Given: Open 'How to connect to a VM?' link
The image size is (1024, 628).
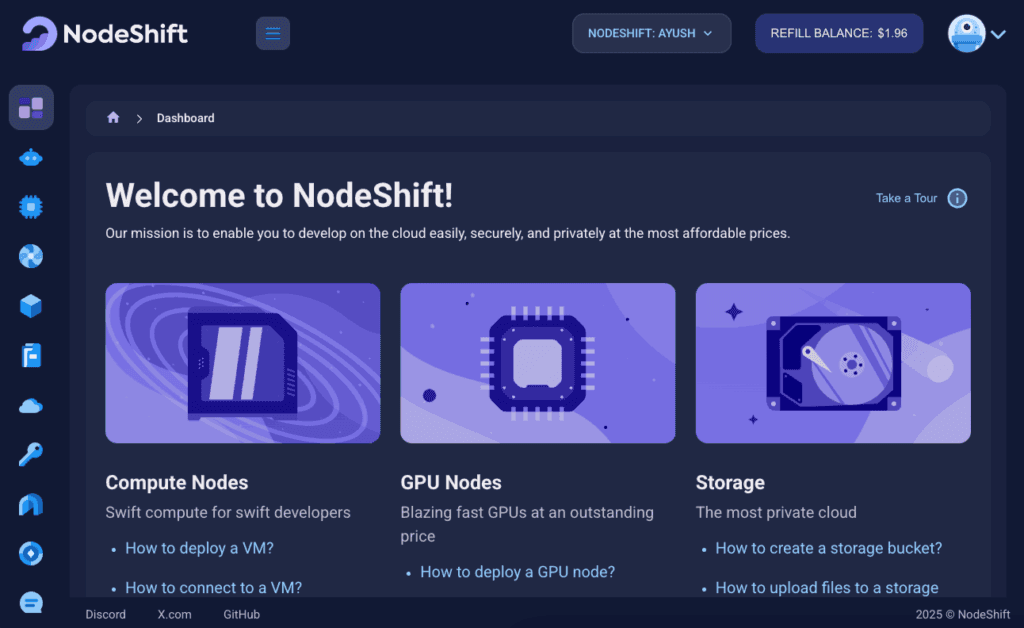Looking at the screenshot, I should coord(214,588).
